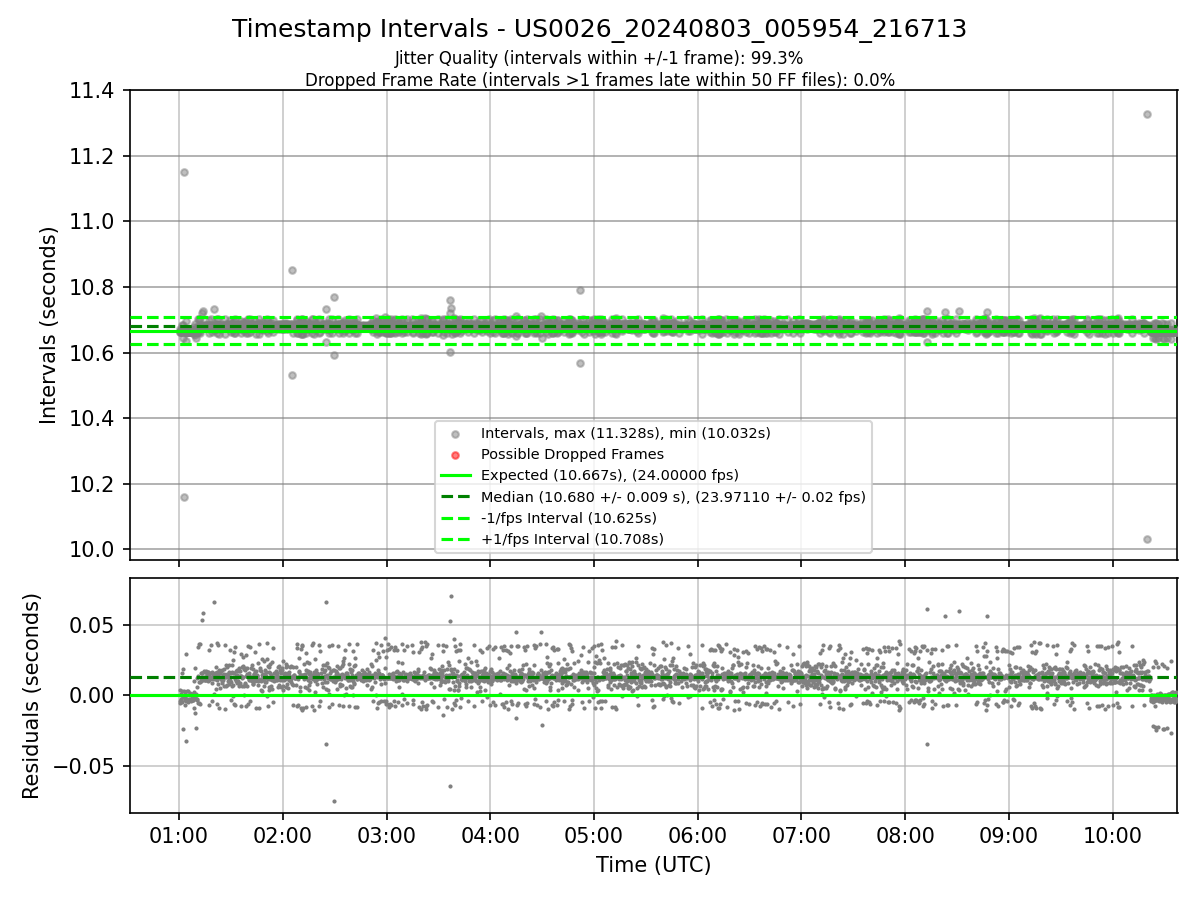The image size is (1200, 900).
Task: Click the dashed '-1/fps Interval' line sample in the legend
Action: pyautogui.click(x=455, y=518)
